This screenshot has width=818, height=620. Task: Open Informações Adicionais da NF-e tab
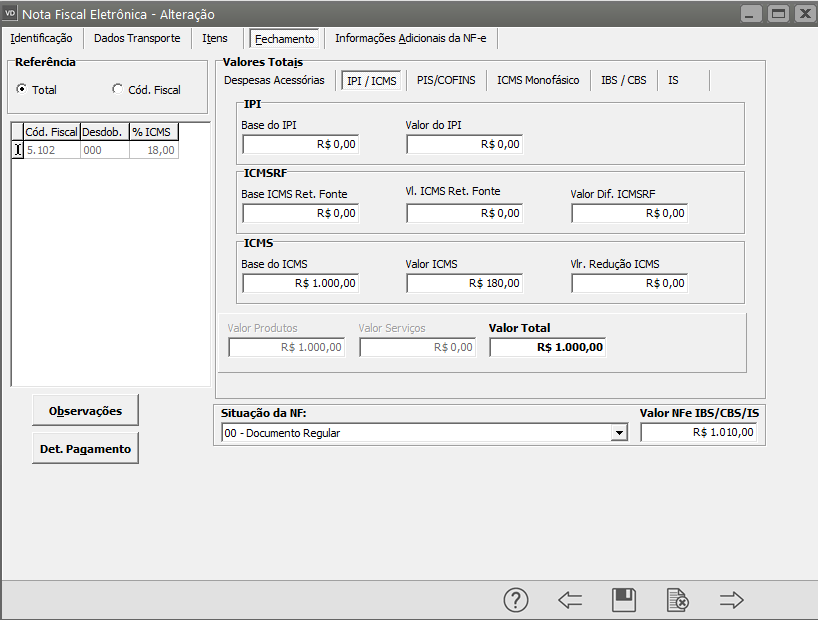410,39
